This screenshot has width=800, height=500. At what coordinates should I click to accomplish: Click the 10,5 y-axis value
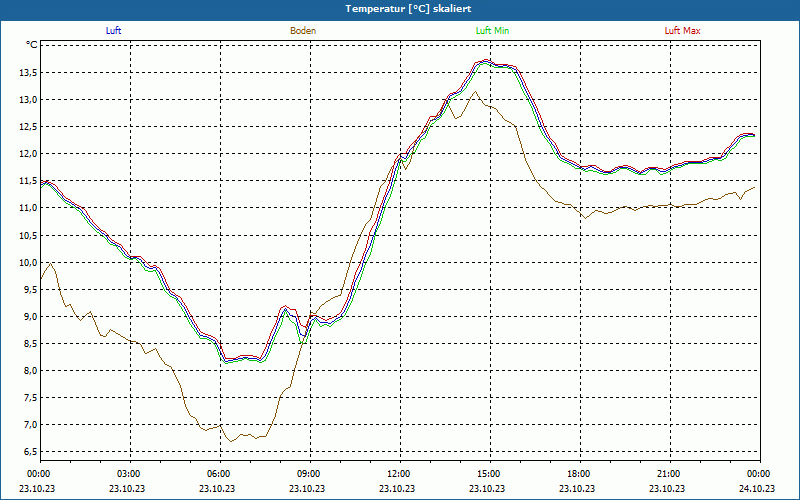(x=28, y=235)
